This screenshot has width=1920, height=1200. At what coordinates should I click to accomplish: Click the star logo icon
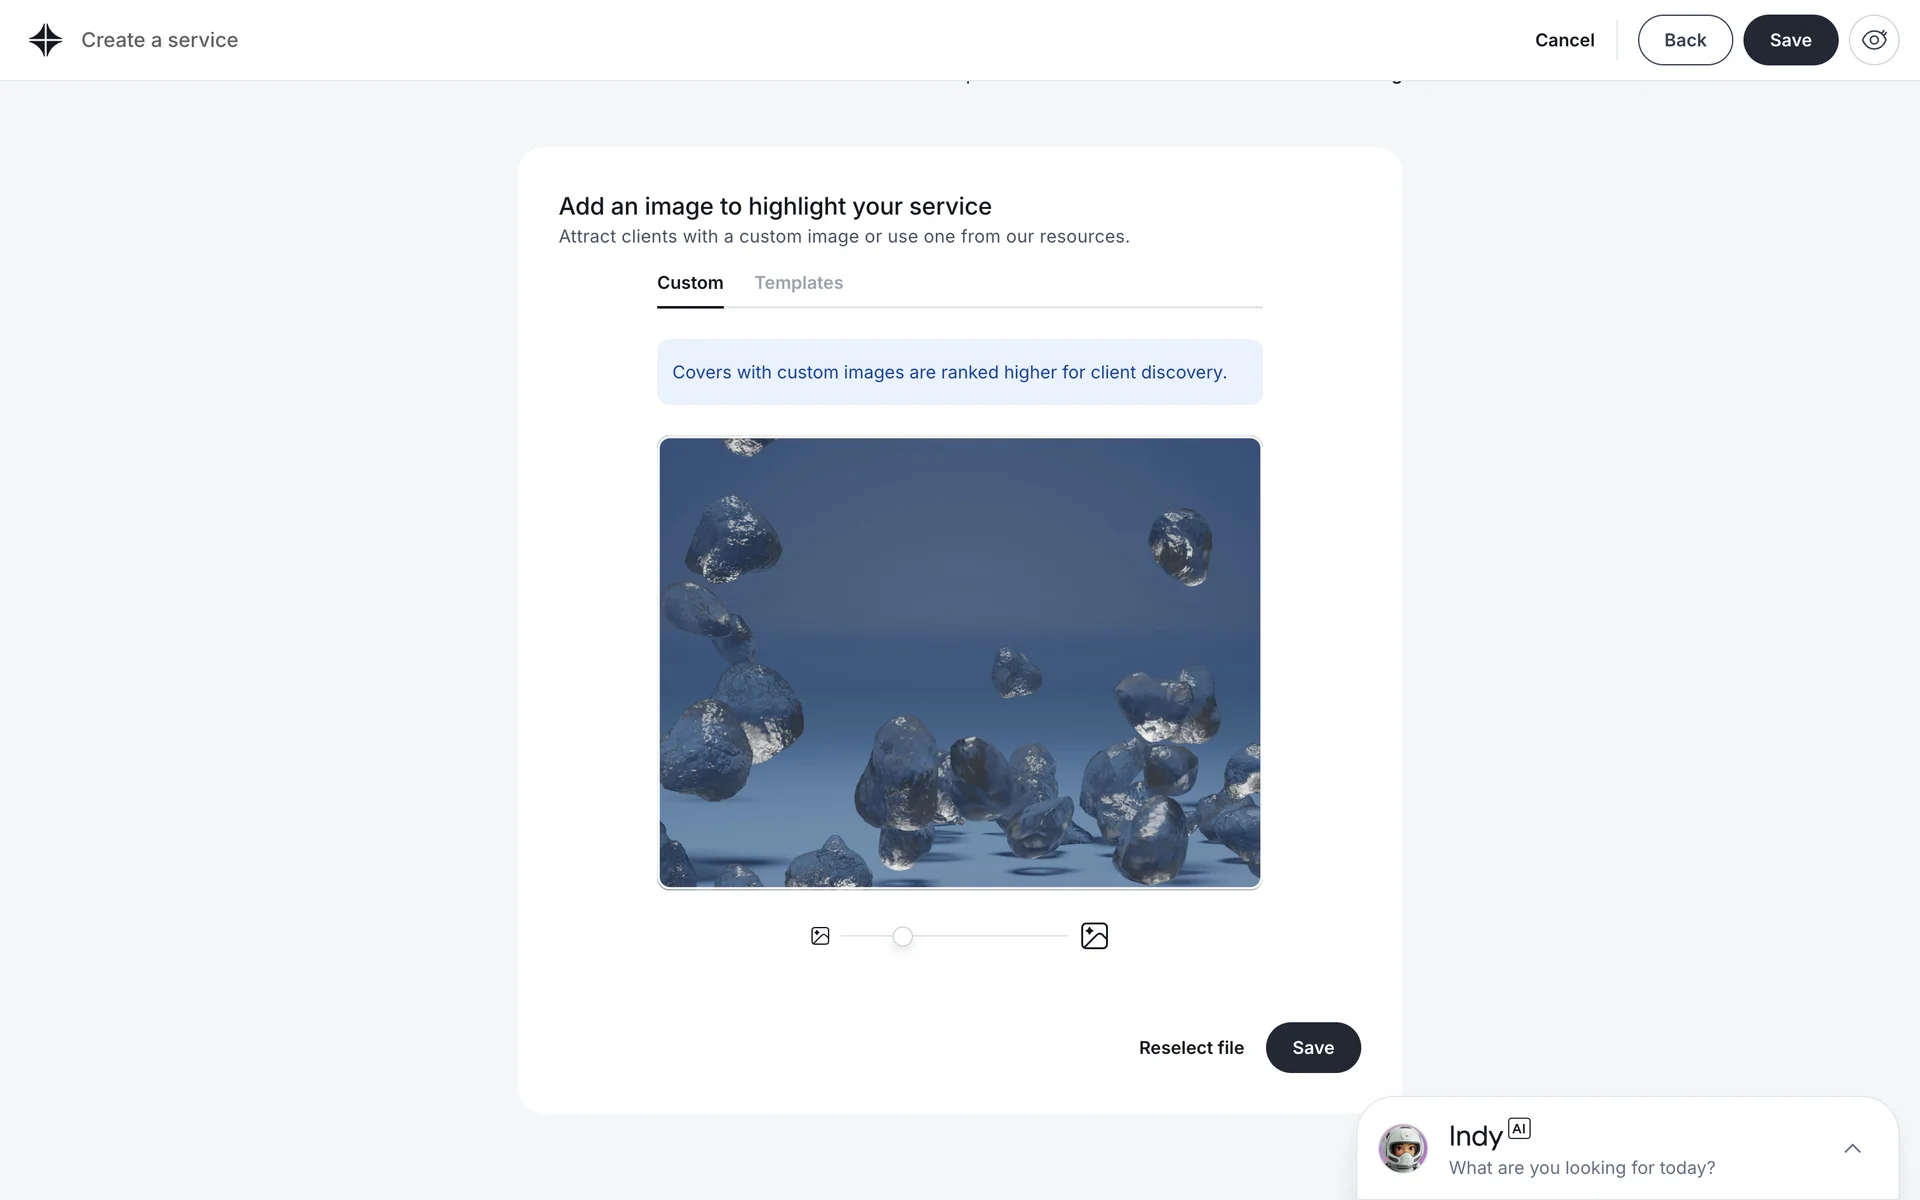click(45, 40)
